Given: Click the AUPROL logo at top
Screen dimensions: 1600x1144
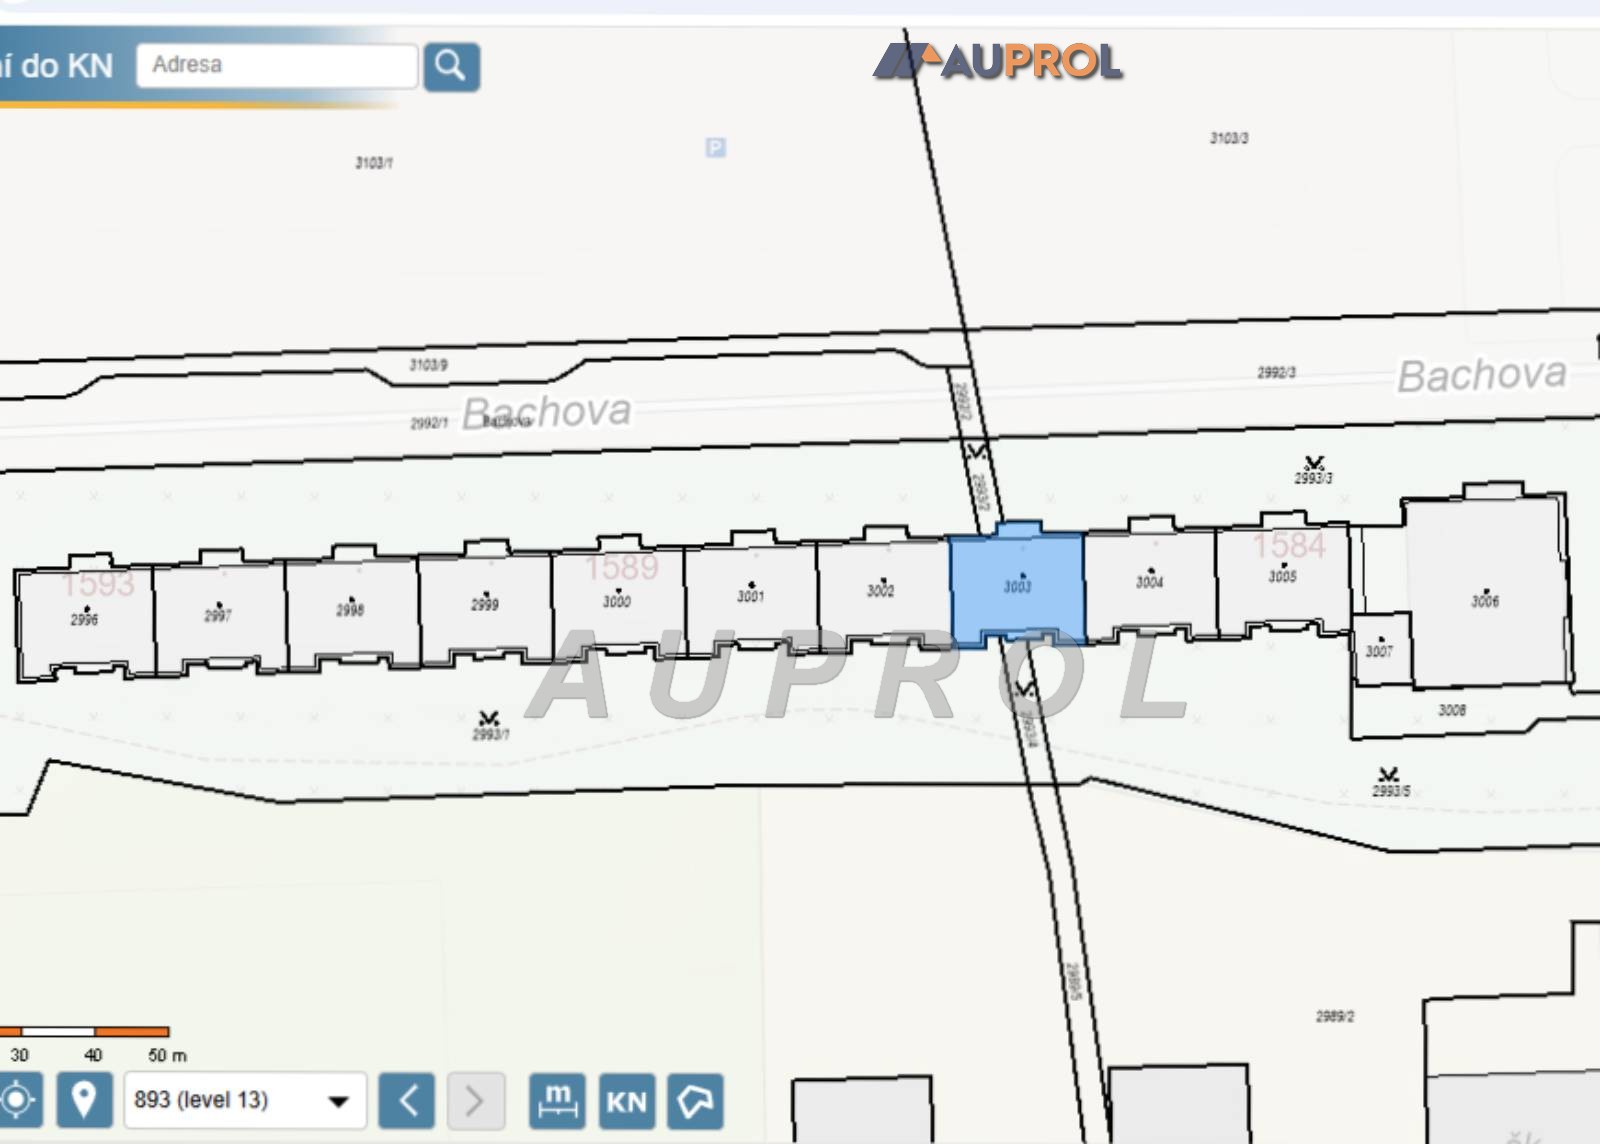Looking at the screenshot, I should (x=998, y=61).
